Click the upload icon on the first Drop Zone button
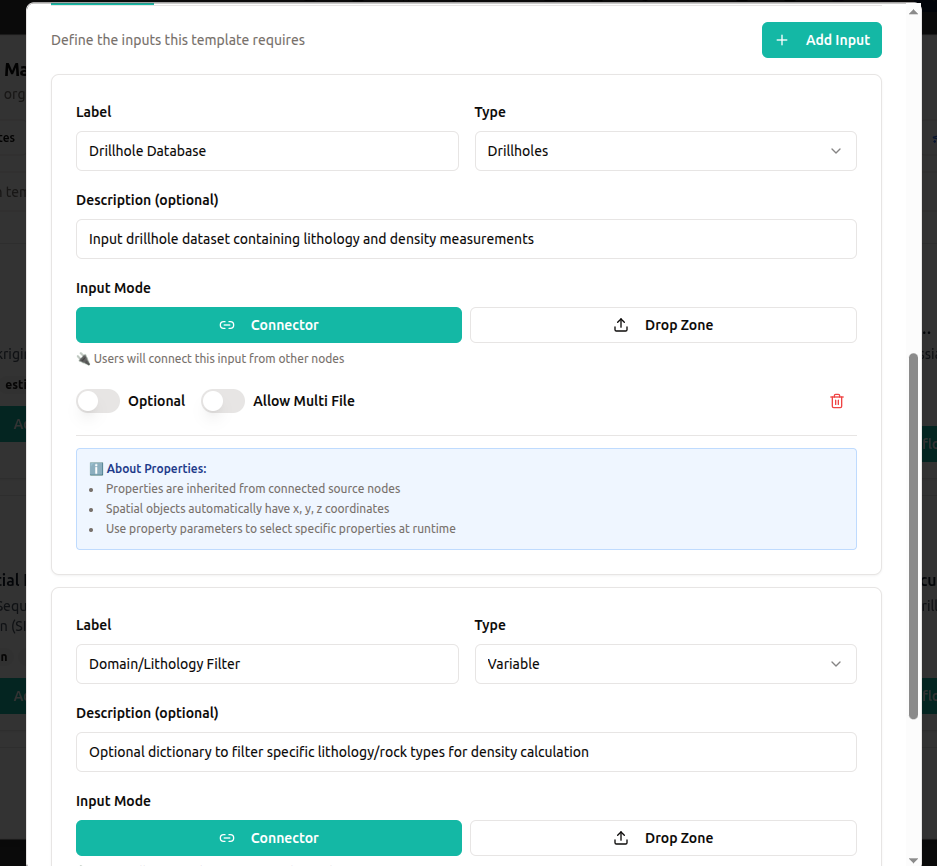The image size is (937, 866). click(x=622, y=325)
